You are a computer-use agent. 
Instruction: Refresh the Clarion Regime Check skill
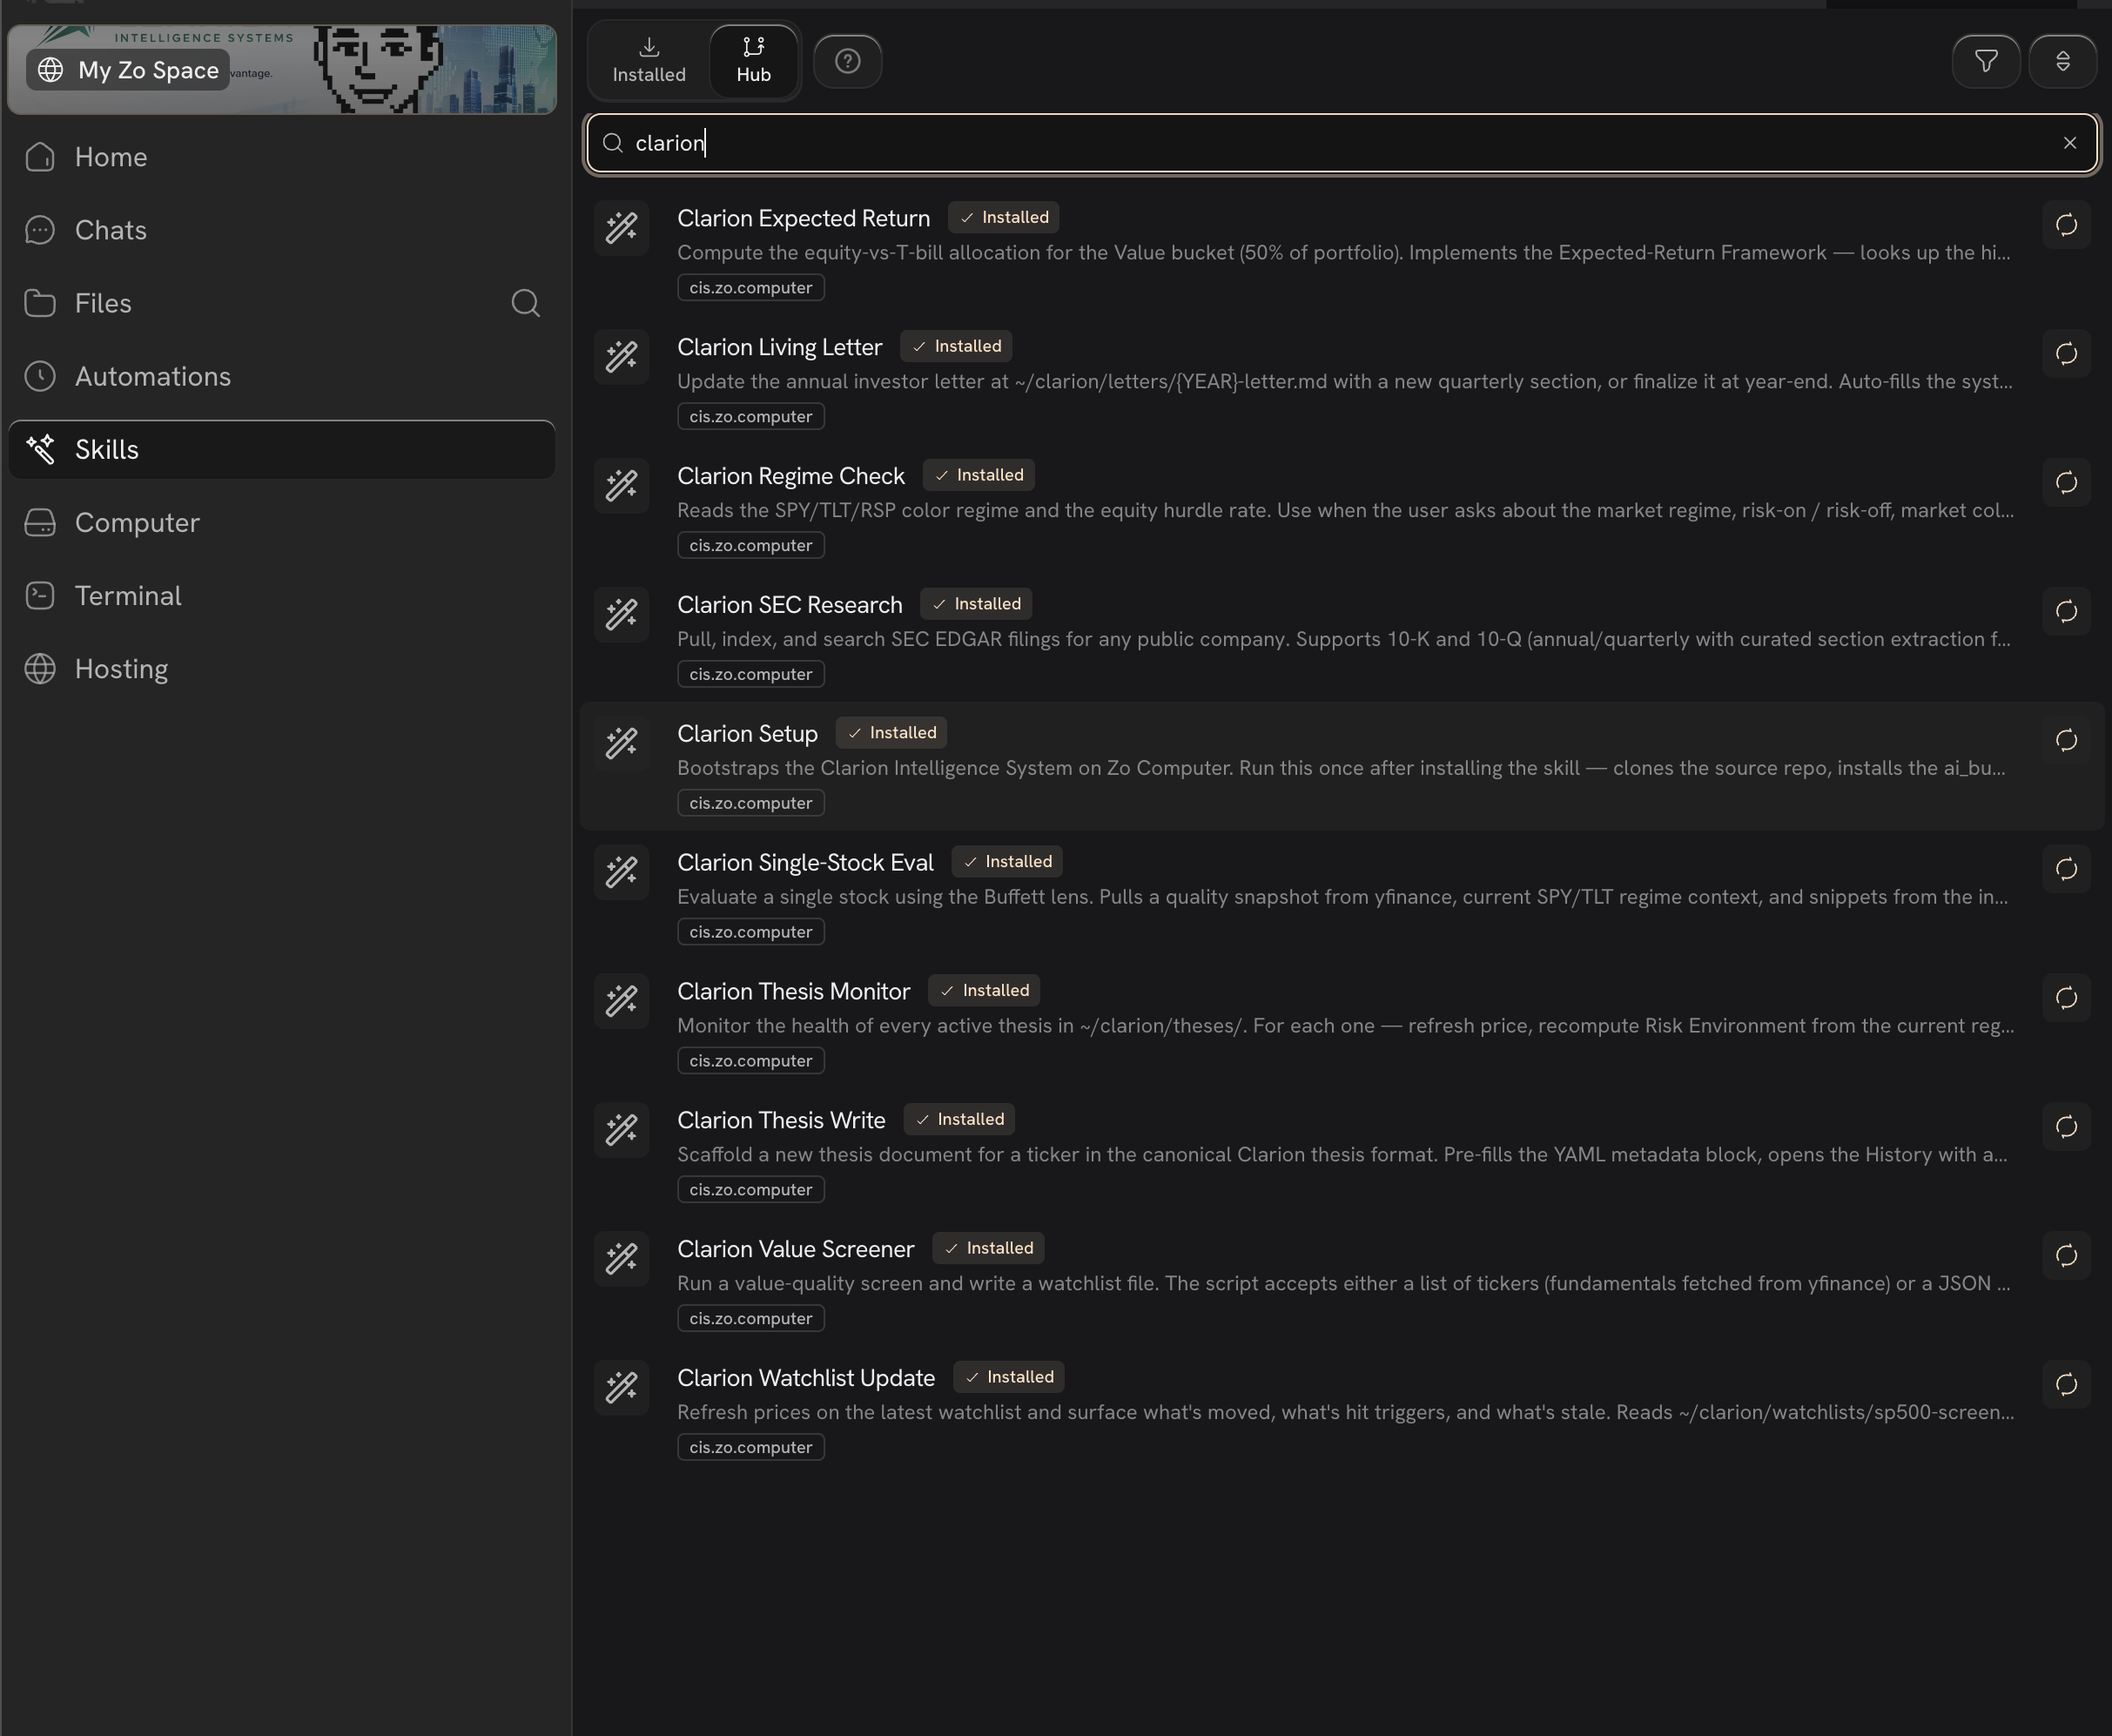pos(2066,483)
